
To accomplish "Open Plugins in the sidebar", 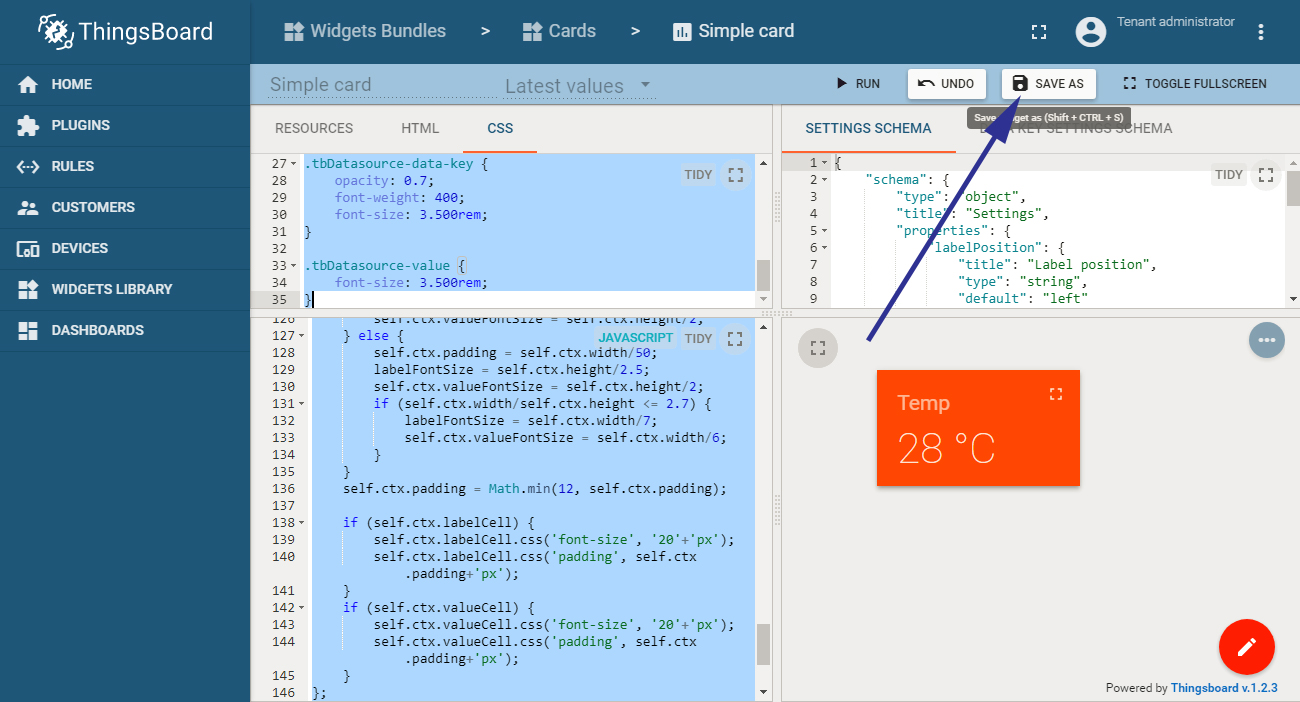I will 125,125.
